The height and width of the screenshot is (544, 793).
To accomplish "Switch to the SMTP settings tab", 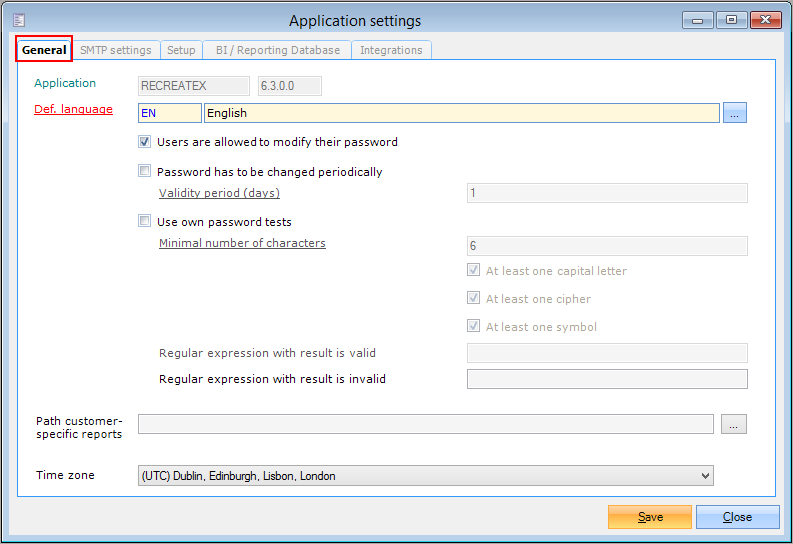I will (x=116, y=50).
